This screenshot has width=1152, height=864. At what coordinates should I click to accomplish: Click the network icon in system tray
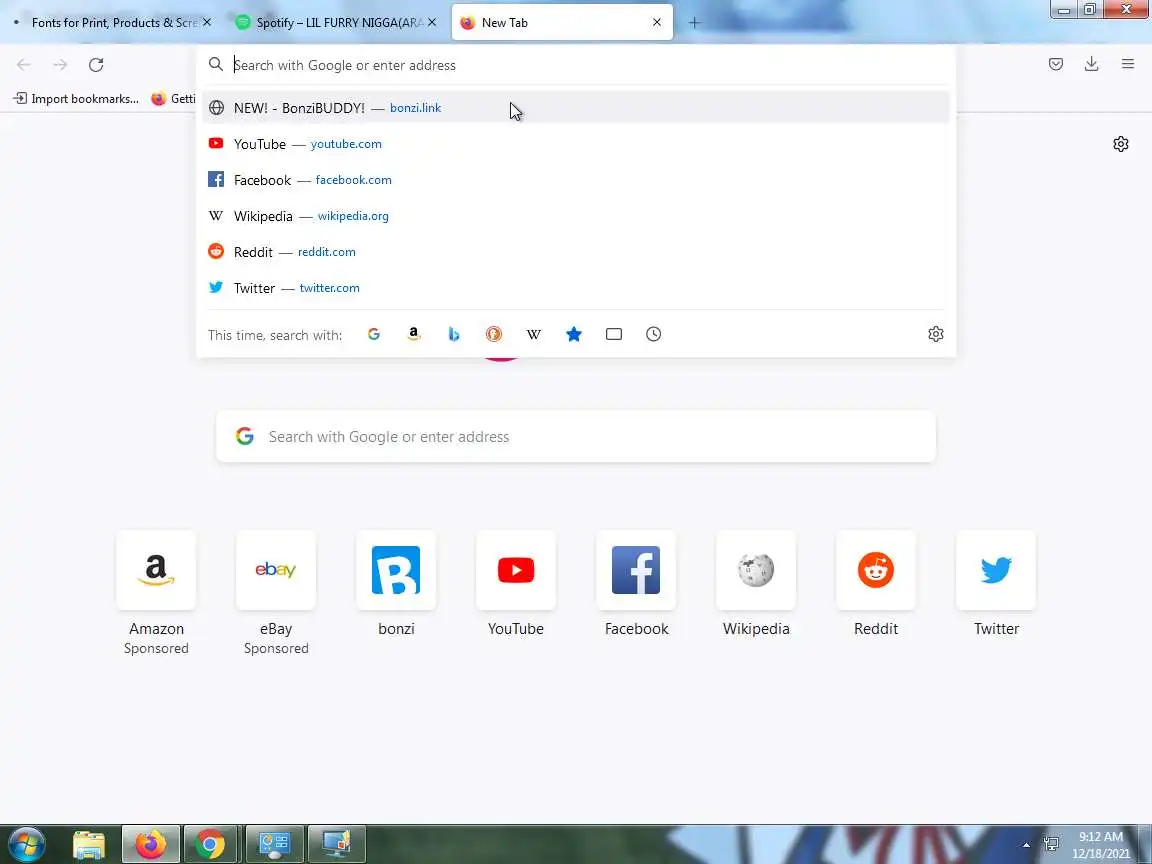coord(1051,845)
